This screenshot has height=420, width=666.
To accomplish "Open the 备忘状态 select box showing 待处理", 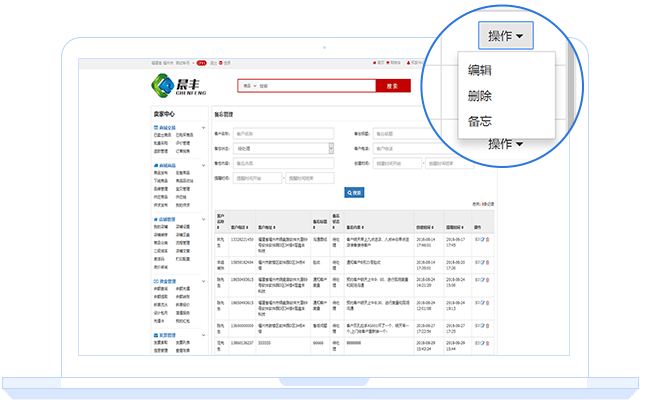I will point(283,148).
